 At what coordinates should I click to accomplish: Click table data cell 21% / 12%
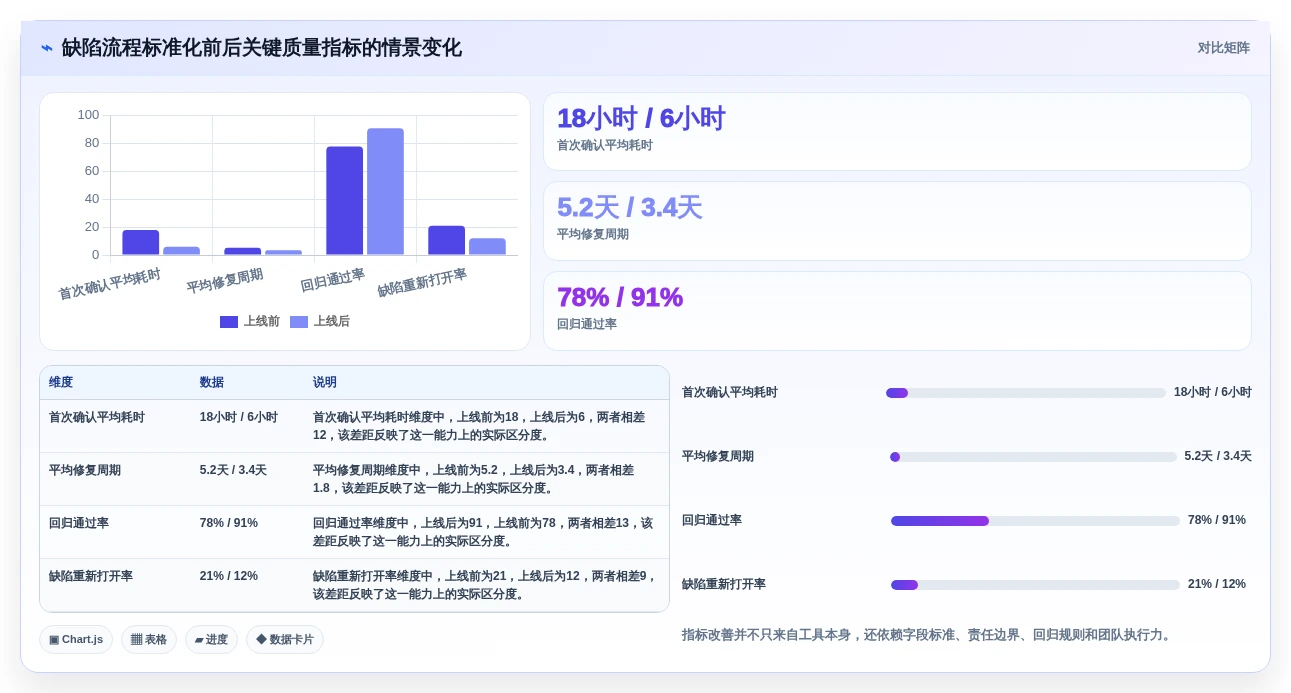coord(229,577)
